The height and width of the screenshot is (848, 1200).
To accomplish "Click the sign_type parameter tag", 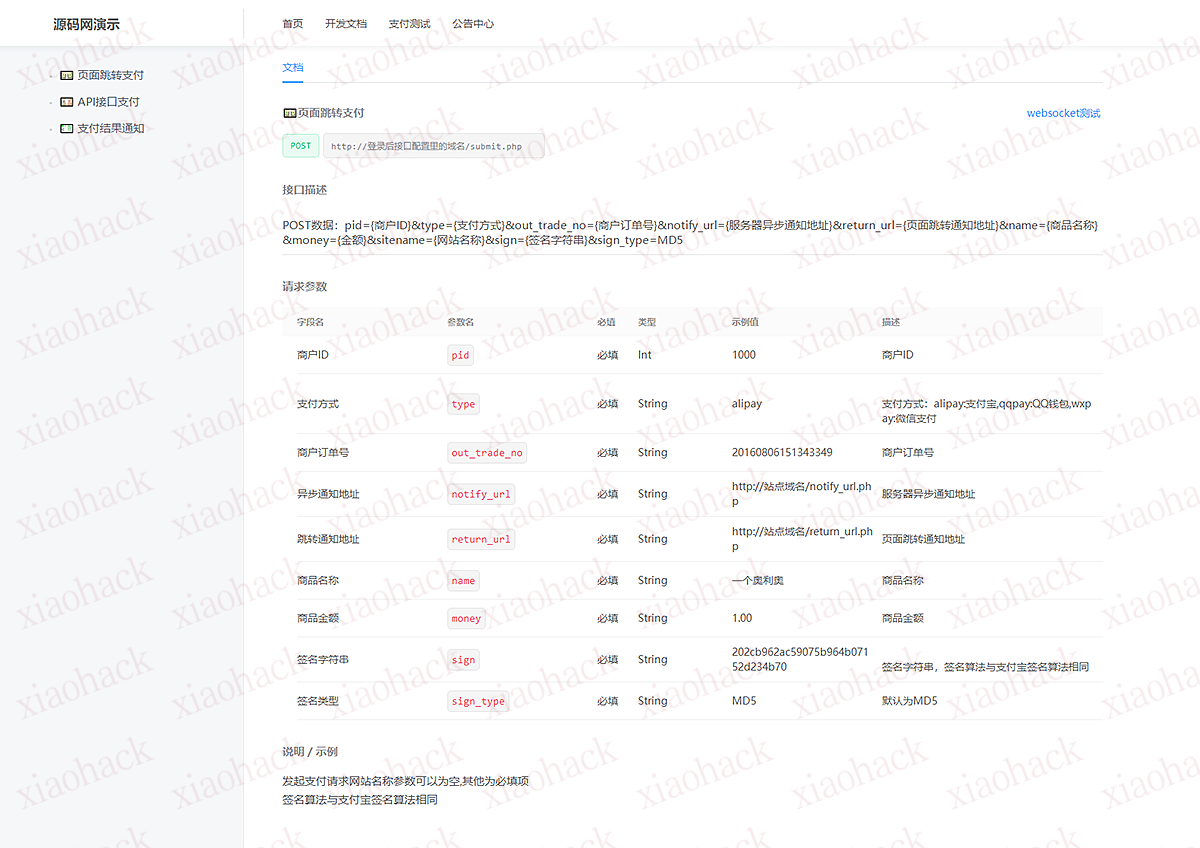I will click(x=477, y=701).
